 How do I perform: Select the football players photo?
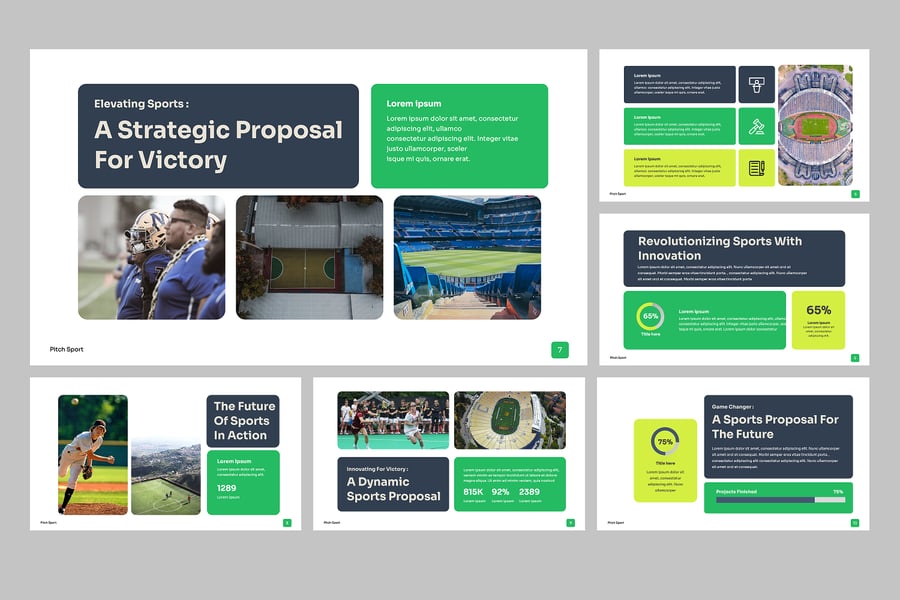click(x=152, y=257)
